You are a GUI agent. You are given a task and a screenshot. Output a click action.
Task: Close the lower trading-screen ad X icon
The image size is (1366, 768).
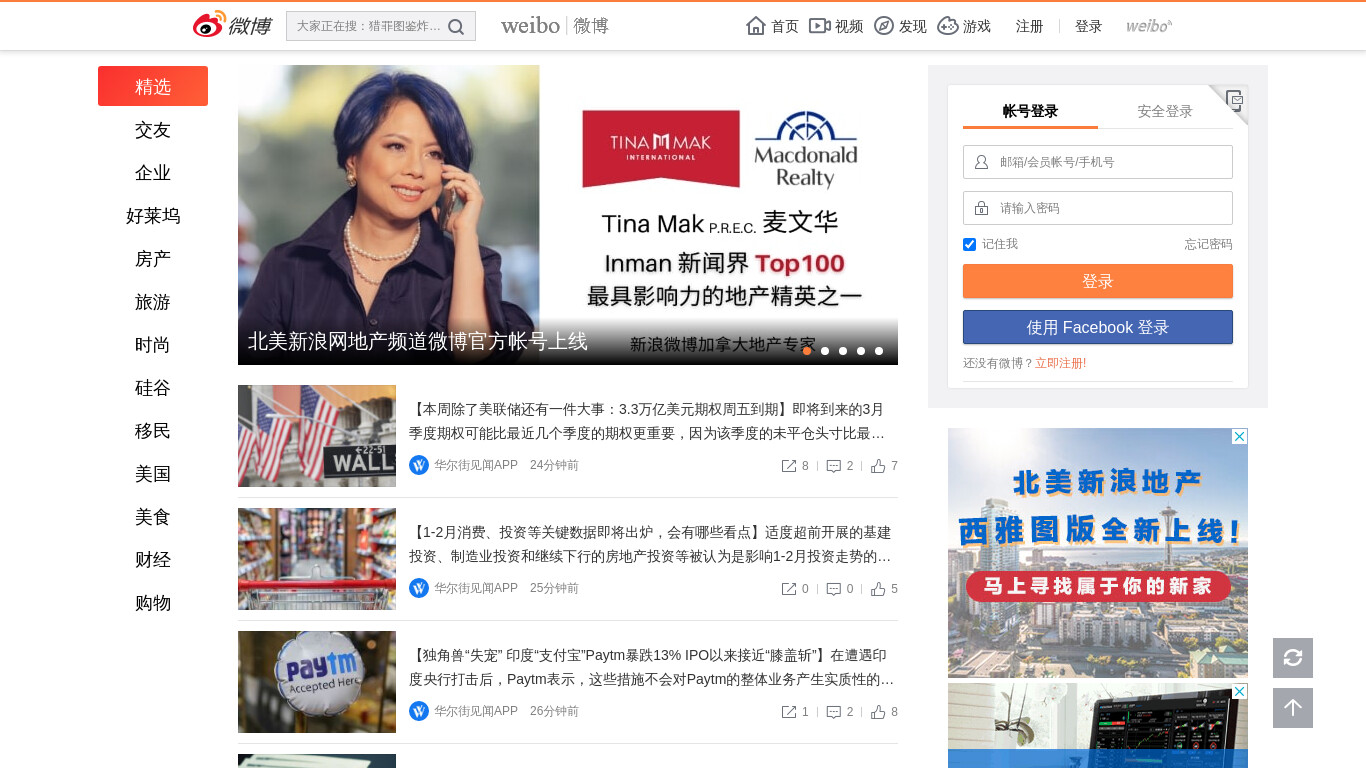pyautogui.click(x=1240, y=691)
